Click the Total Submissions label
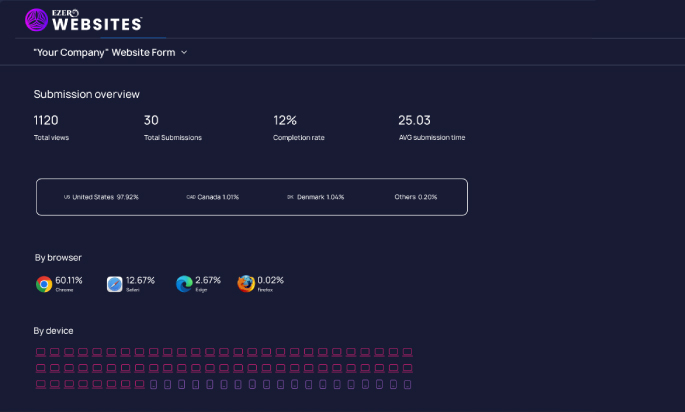The width and height of the screenshot is (685, 412). (173, 138)
